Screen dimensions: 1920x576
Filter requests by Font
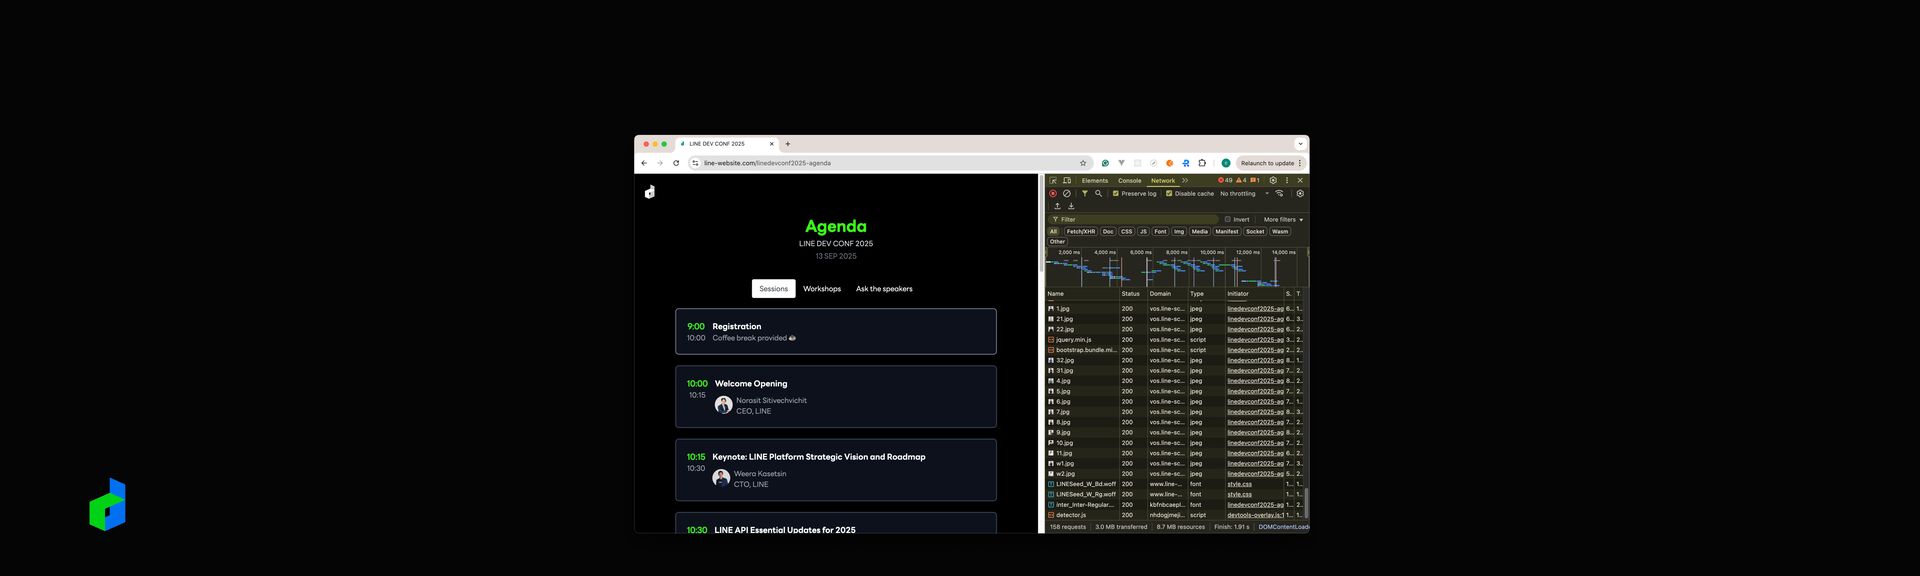pos(1160,231)
